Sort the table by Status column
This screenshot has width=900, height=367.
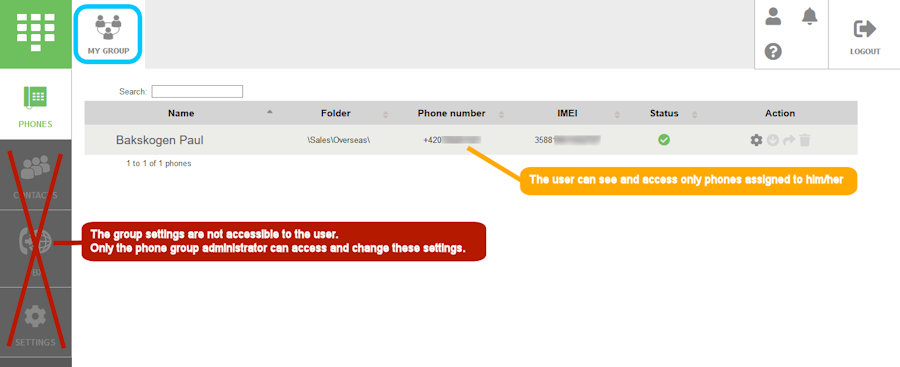click(664, 113)
